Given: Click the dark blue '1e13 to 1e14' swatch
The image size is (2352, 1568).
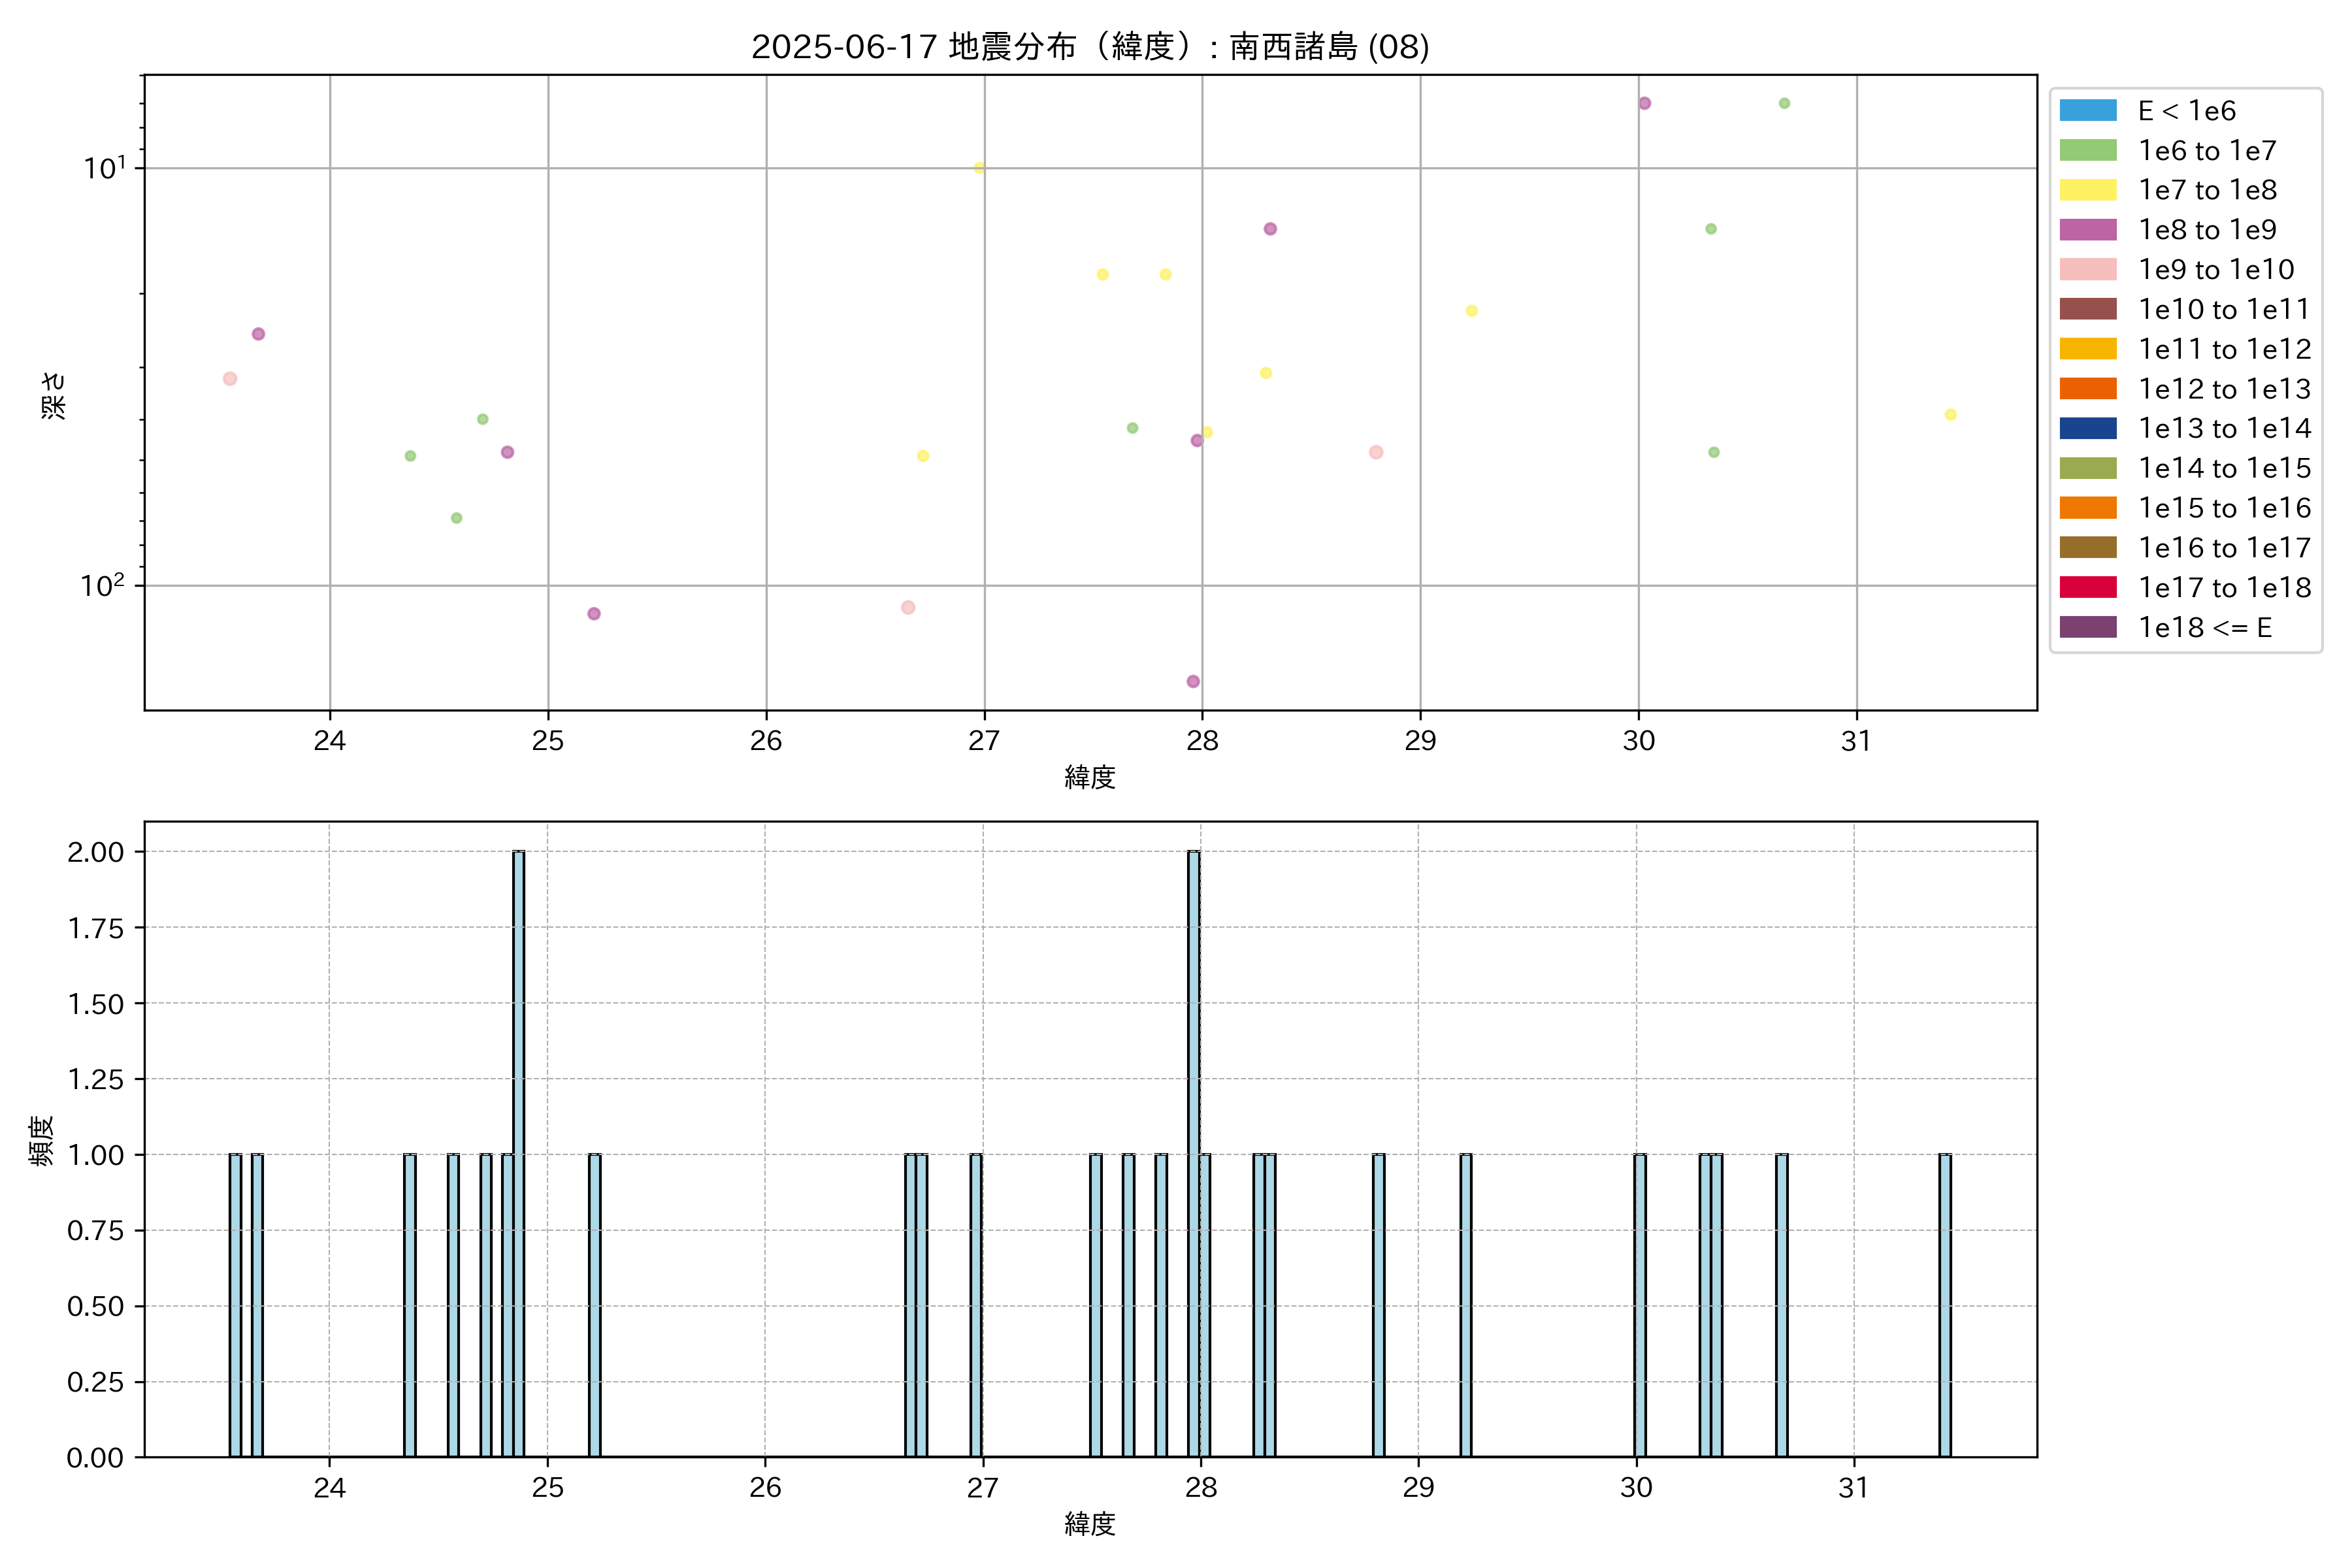Looking at the screenshot, I should pos(2087,428).
